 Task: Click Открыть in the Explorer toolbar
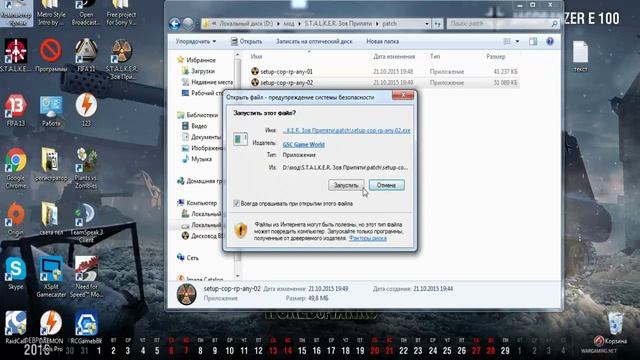(x=246, y=42)
